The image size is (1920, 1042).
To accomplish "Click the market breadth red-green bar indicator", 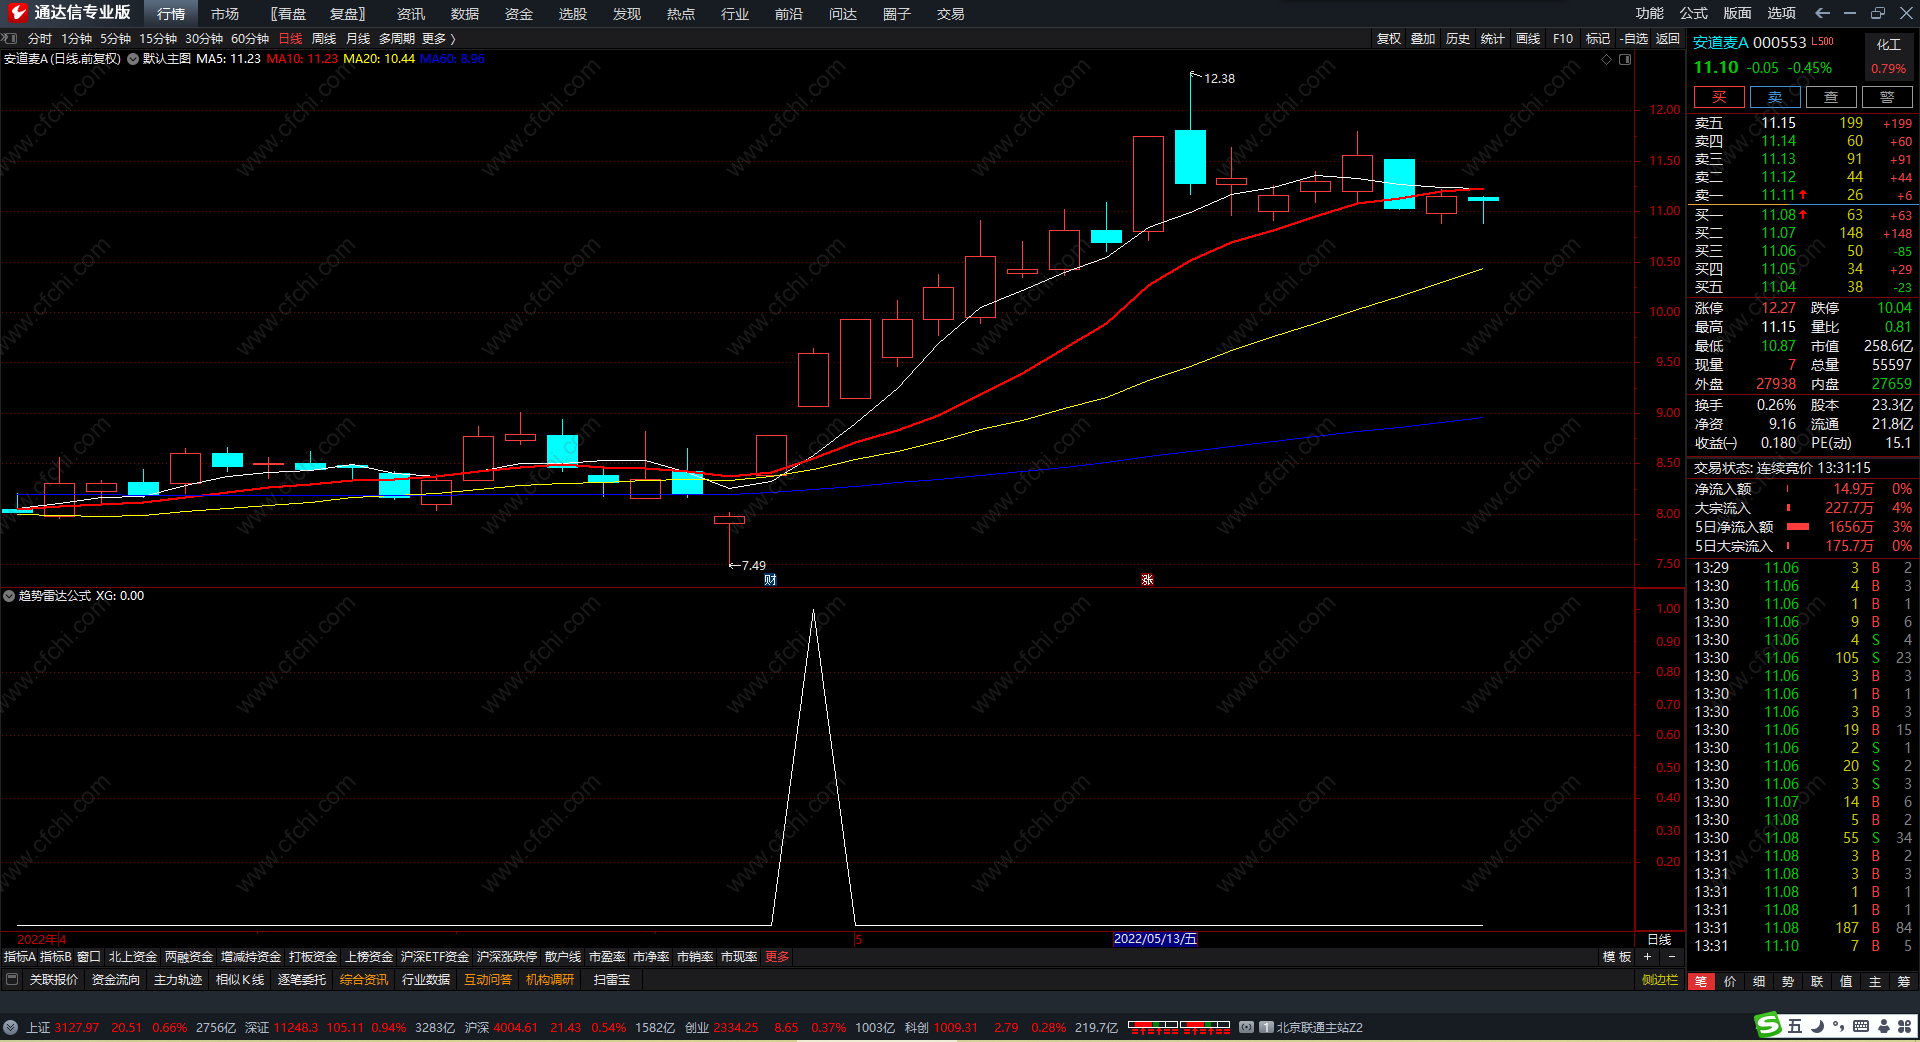I will coord(1179,1027).
